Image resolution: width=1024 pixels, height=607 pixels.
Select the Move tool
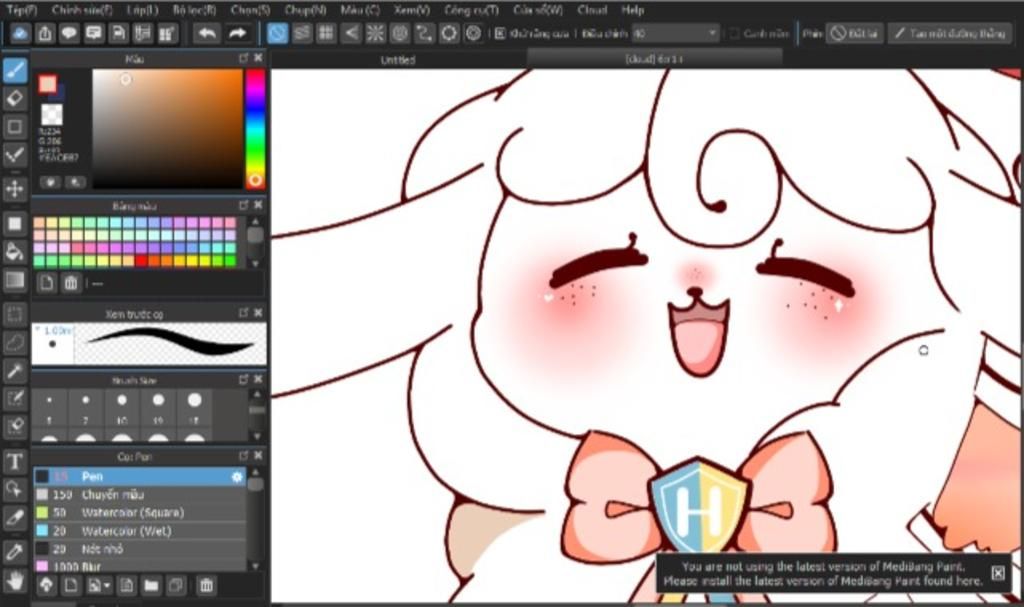[x=14, y=189]
